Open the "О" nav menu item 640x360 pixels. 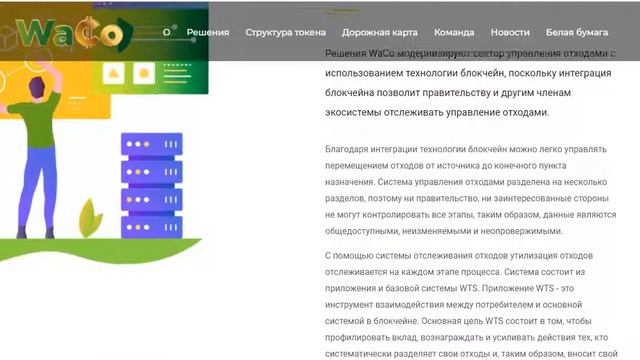pos(167,32)
